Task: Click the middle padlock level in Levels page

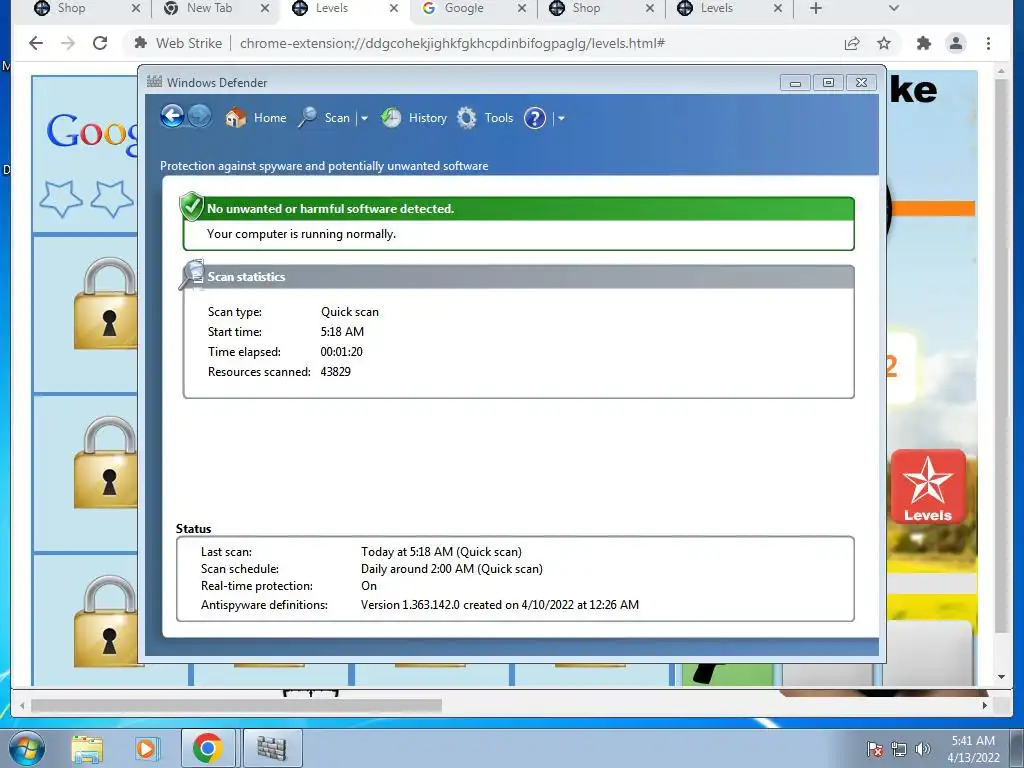Action: tap(106, 462)
